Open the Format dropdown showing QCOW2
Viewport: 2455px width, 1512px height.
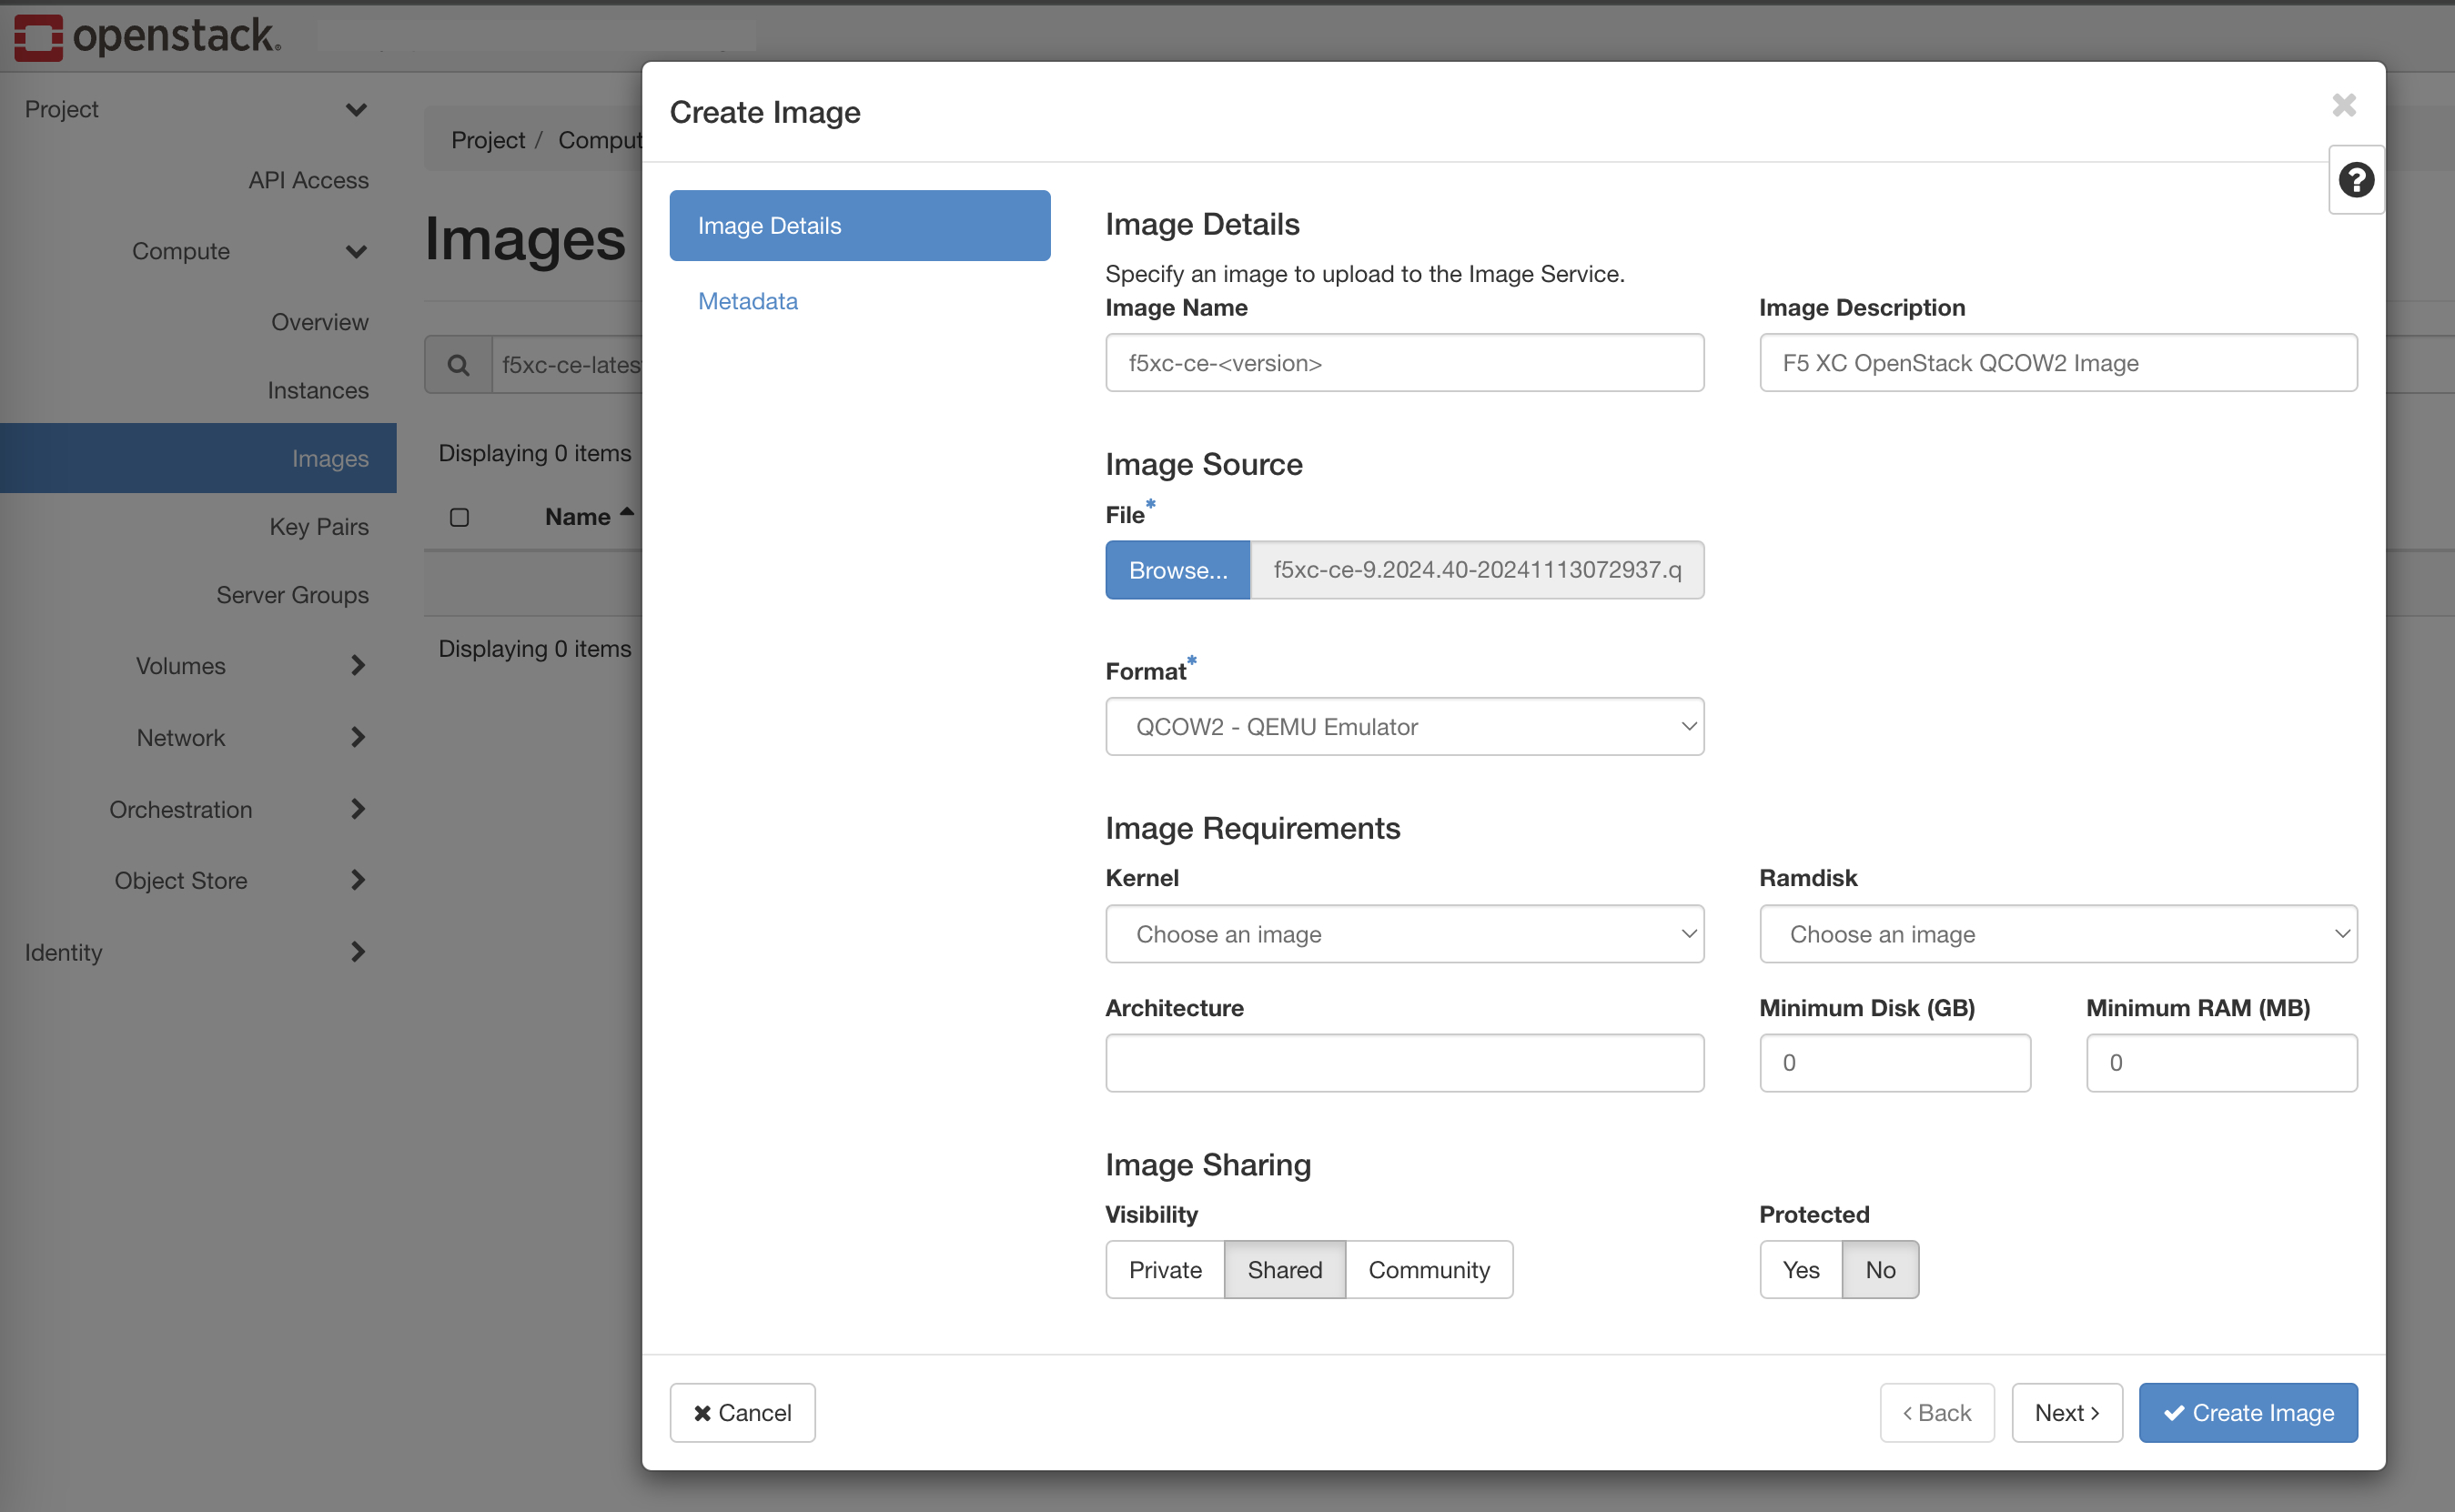[1404, 726]
